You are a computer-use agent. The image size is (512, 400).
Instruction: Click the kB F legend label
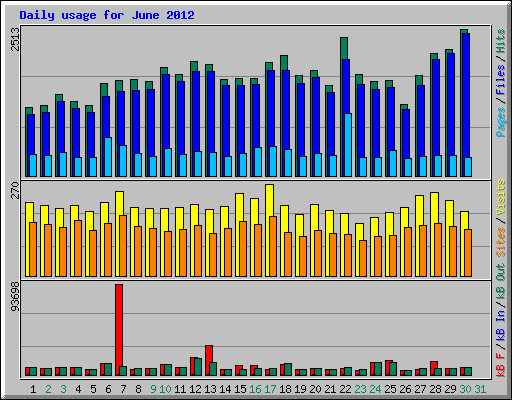pyautogui.click(x=500, y=365)
